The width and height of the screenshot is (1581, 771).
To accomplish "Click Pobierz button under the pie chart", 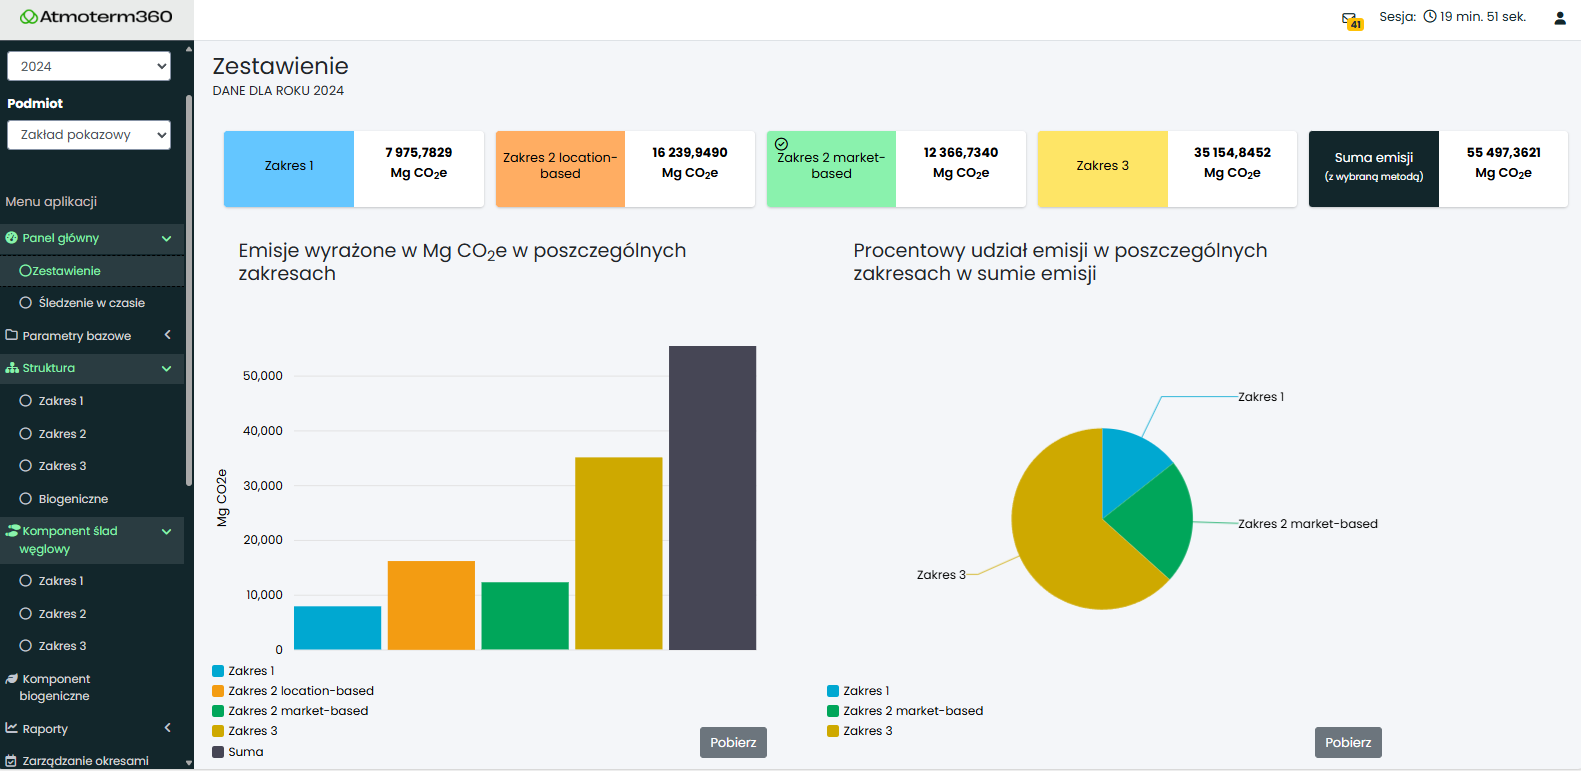I will click(1347, 742).
